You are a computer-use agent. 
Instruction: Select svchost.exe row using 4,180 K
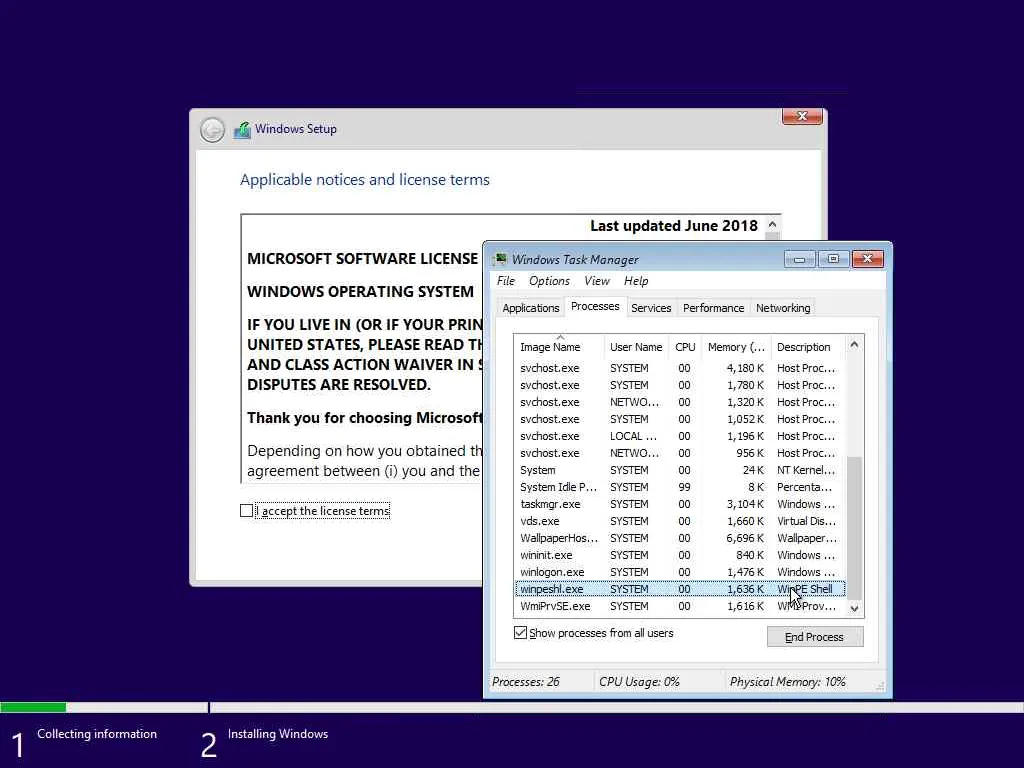pos(680,368)
